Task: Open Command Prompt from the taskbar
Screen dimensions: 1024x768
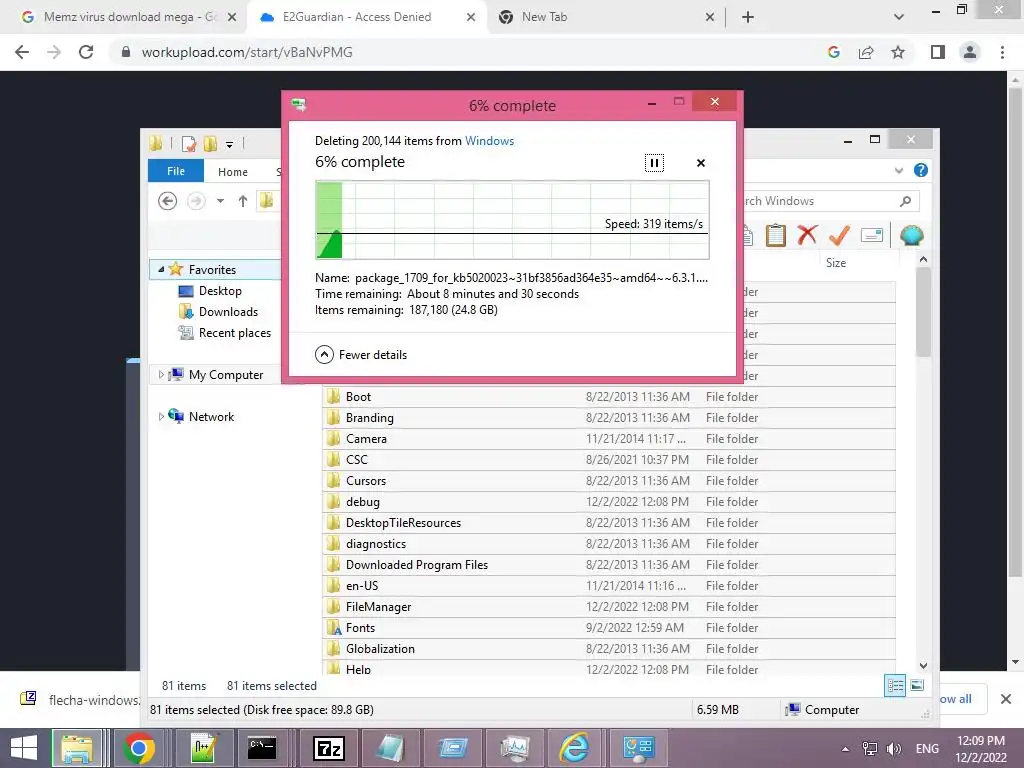Action: 262,748
